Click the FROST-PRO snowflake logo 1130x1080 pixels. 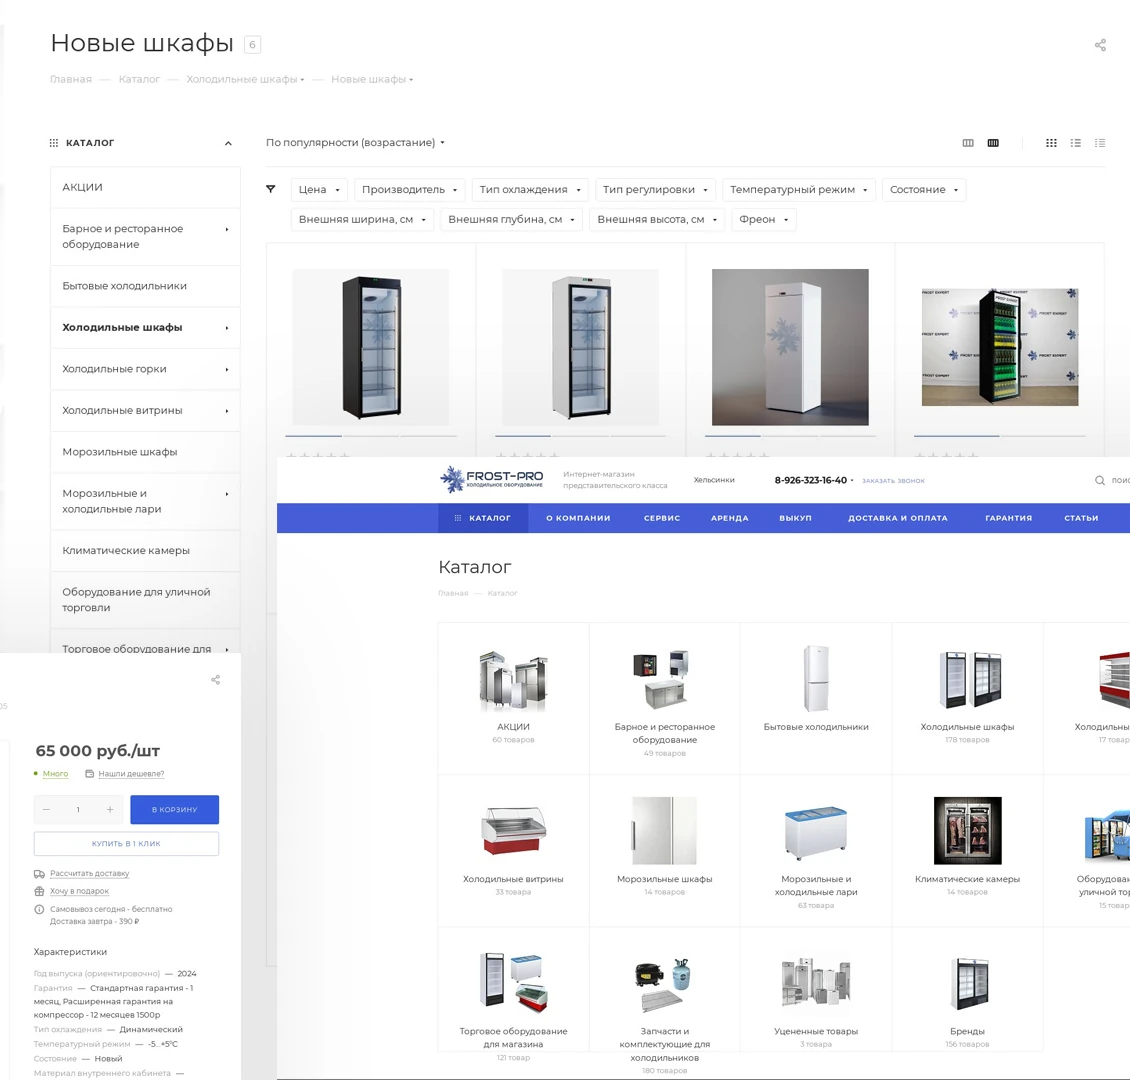click(x=491, y=479)
